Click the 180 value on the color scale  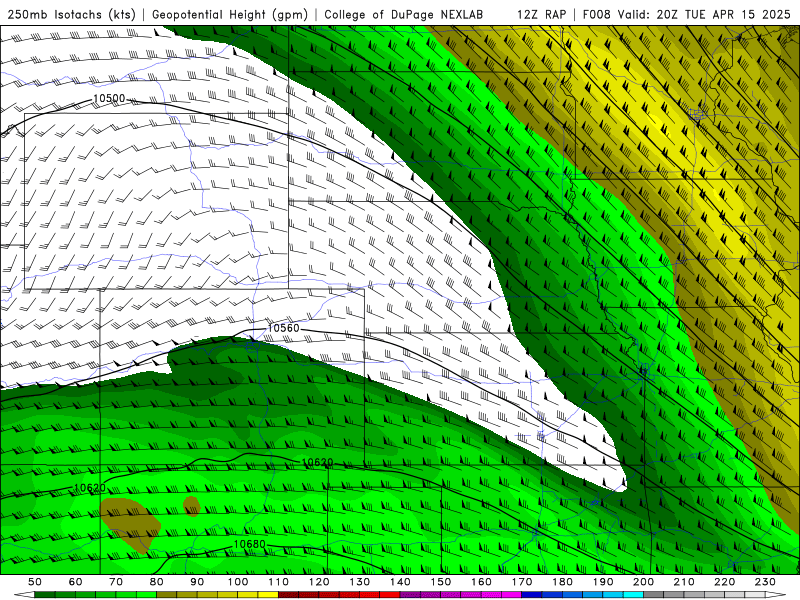click(x=562, y=582)
